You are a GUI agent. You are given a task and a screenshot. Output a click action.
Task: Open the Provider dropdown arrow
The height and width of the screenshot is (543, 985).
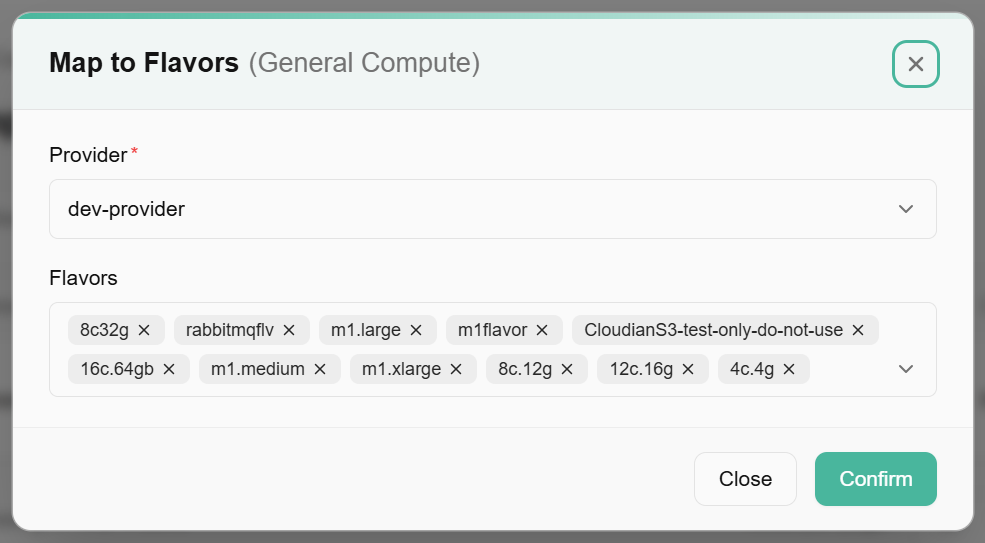pos(906,209)
